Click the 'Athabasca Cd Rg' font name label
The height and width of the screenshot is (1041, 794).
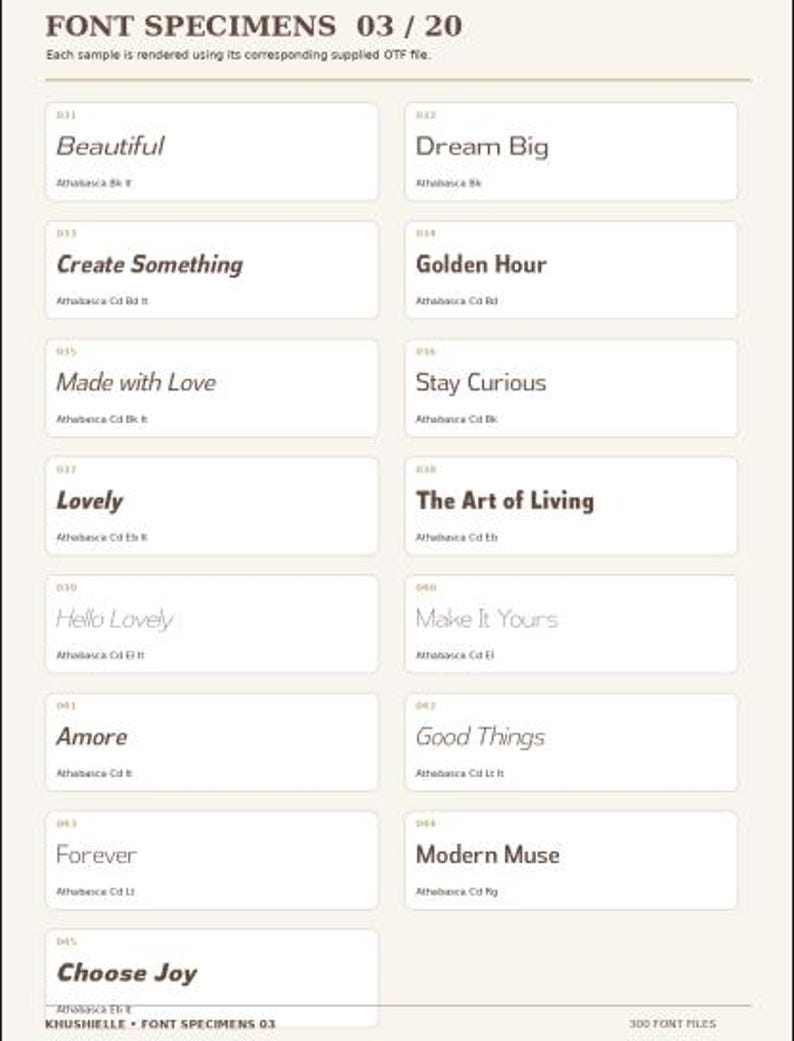point(457,892)
